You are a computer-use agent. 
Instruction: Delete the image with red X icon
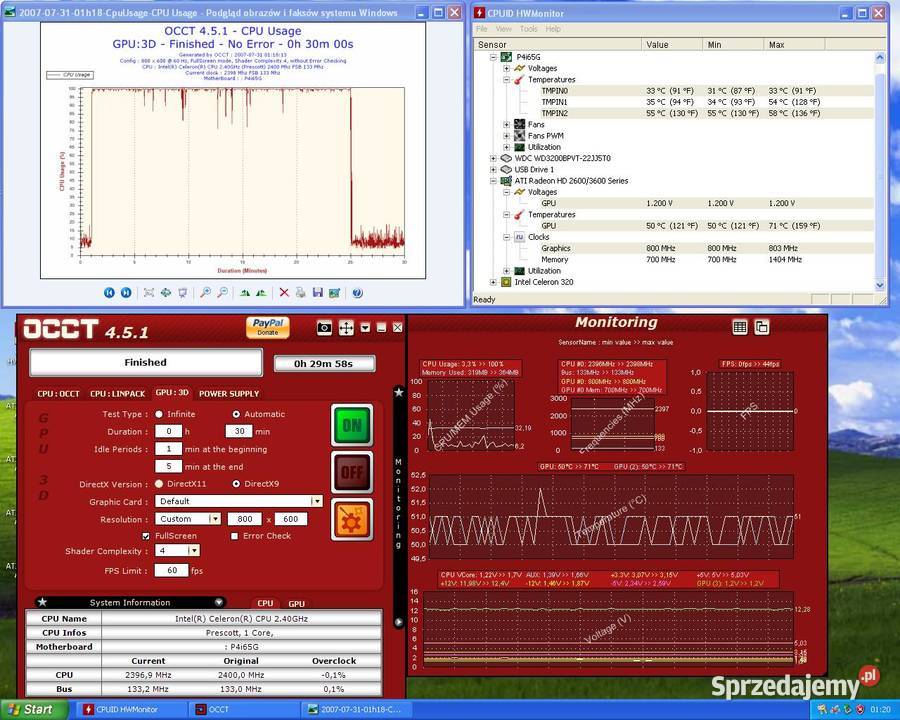point(284,293)
